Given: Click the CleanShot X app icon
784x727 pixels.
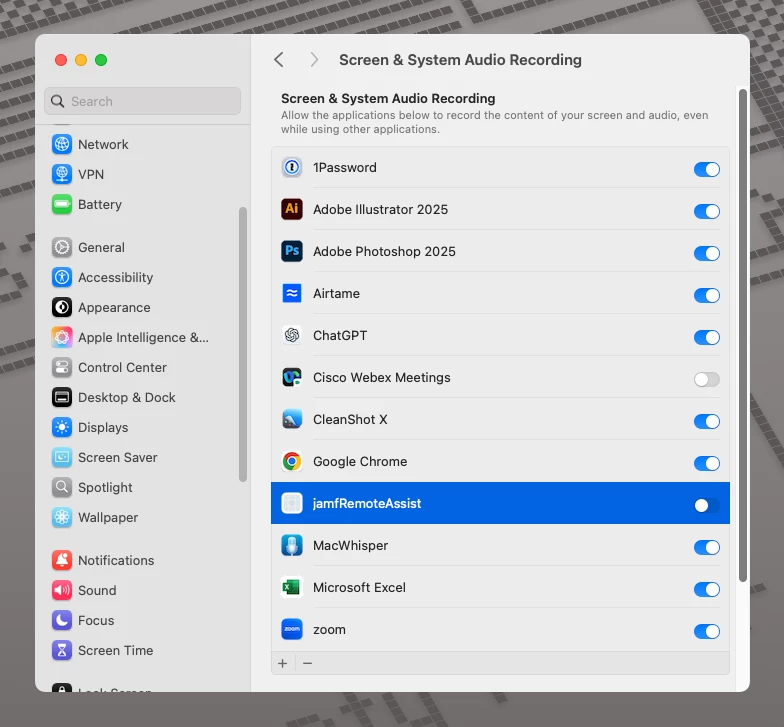Looking at the screenshot, I should tap(292, 420).
